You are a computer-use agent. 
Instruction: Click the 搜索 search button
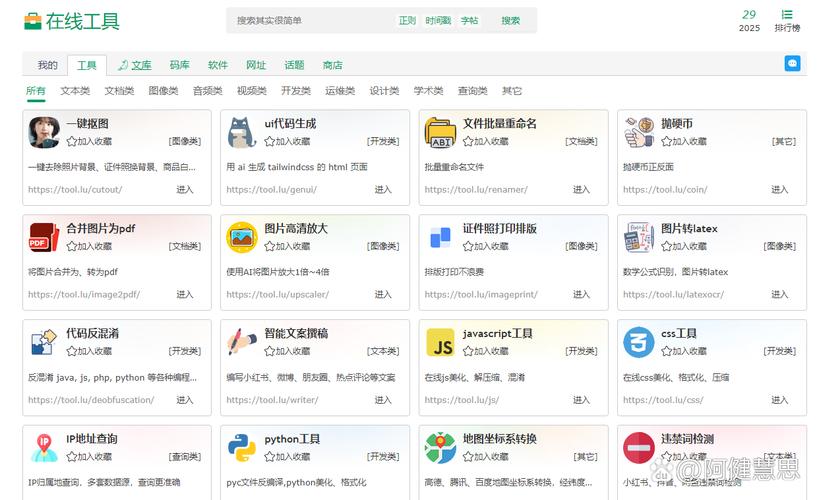click(510, 21)
